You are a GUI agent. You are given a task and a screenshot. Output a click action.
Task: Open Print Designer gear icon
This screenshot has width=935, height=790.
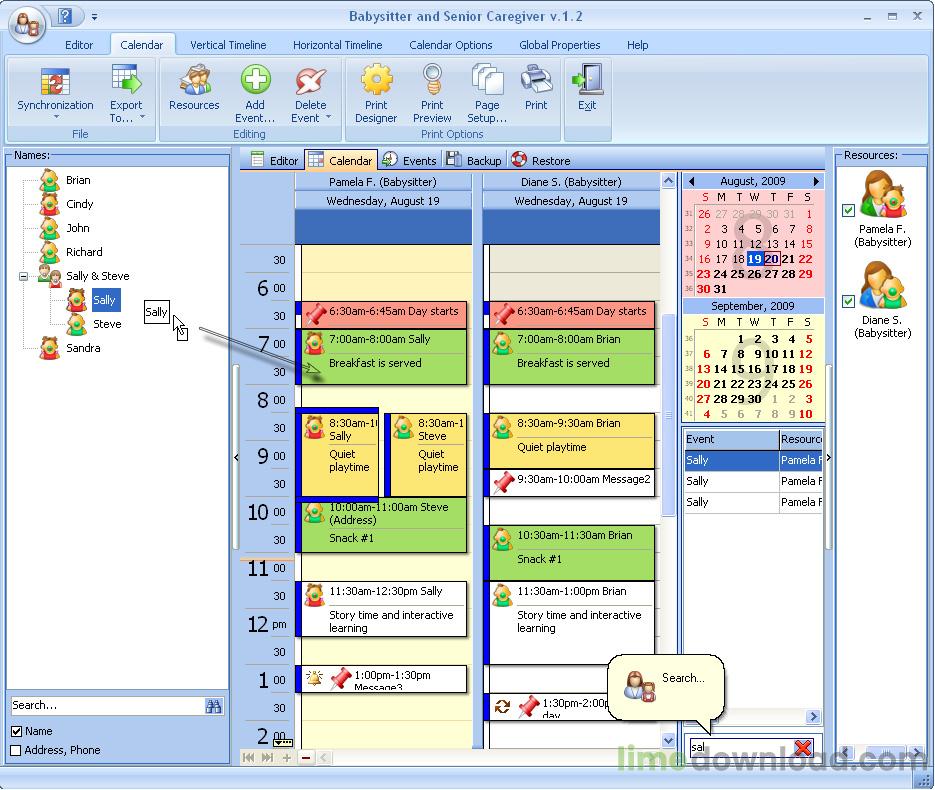376,80
